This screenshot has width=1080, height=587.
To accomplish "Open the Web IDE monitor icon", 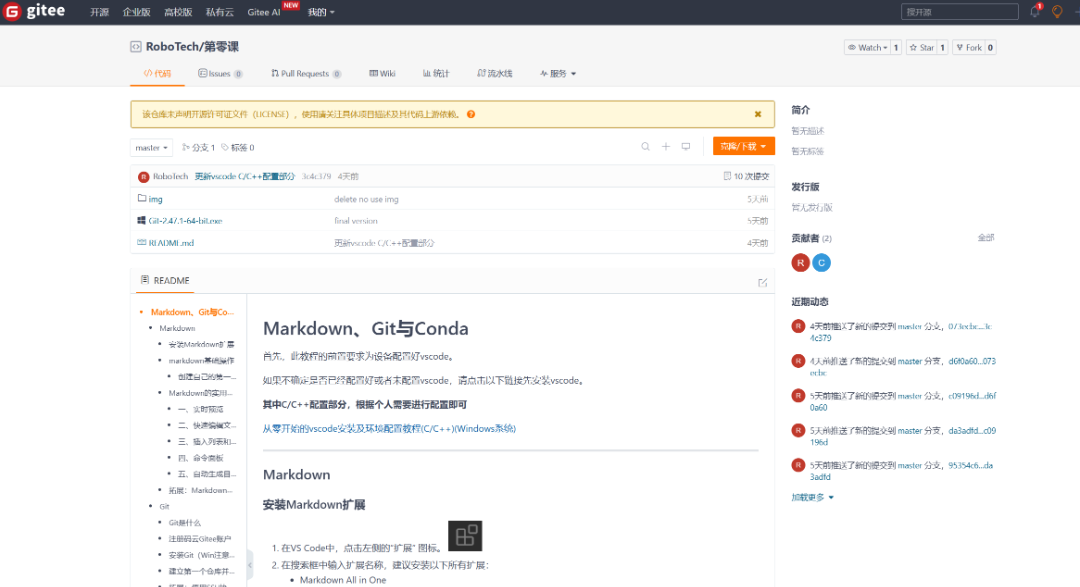I will tap(686, 147).
